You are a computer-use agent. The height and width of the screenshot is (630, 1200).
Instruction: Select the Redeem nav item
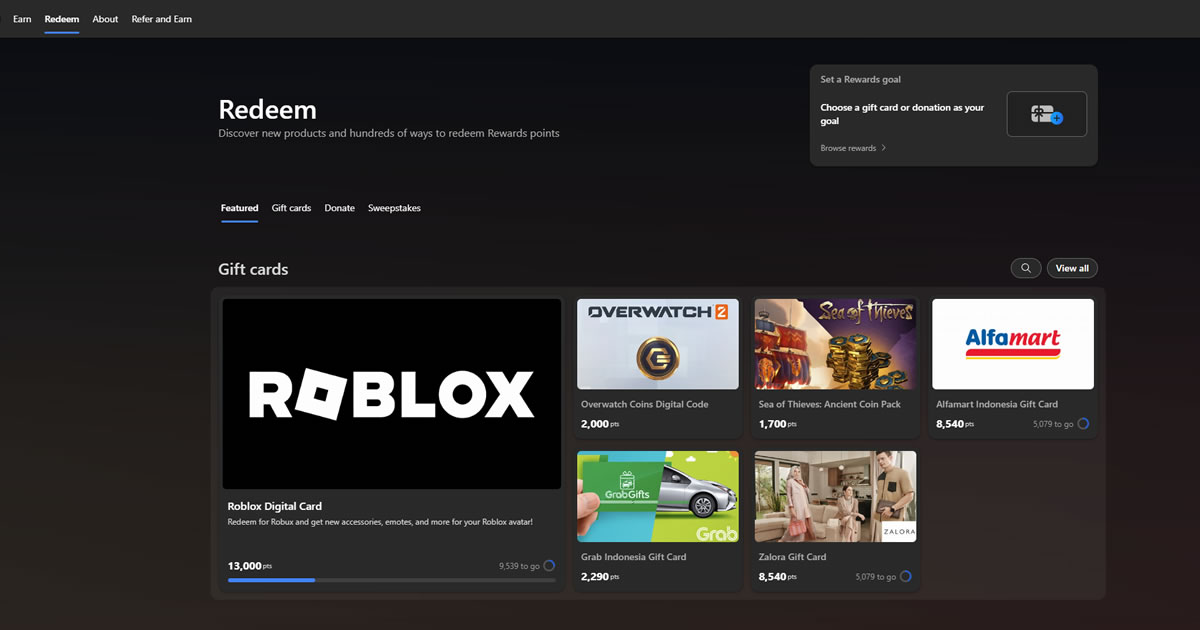pyautogui.click(x=62, y=19)
